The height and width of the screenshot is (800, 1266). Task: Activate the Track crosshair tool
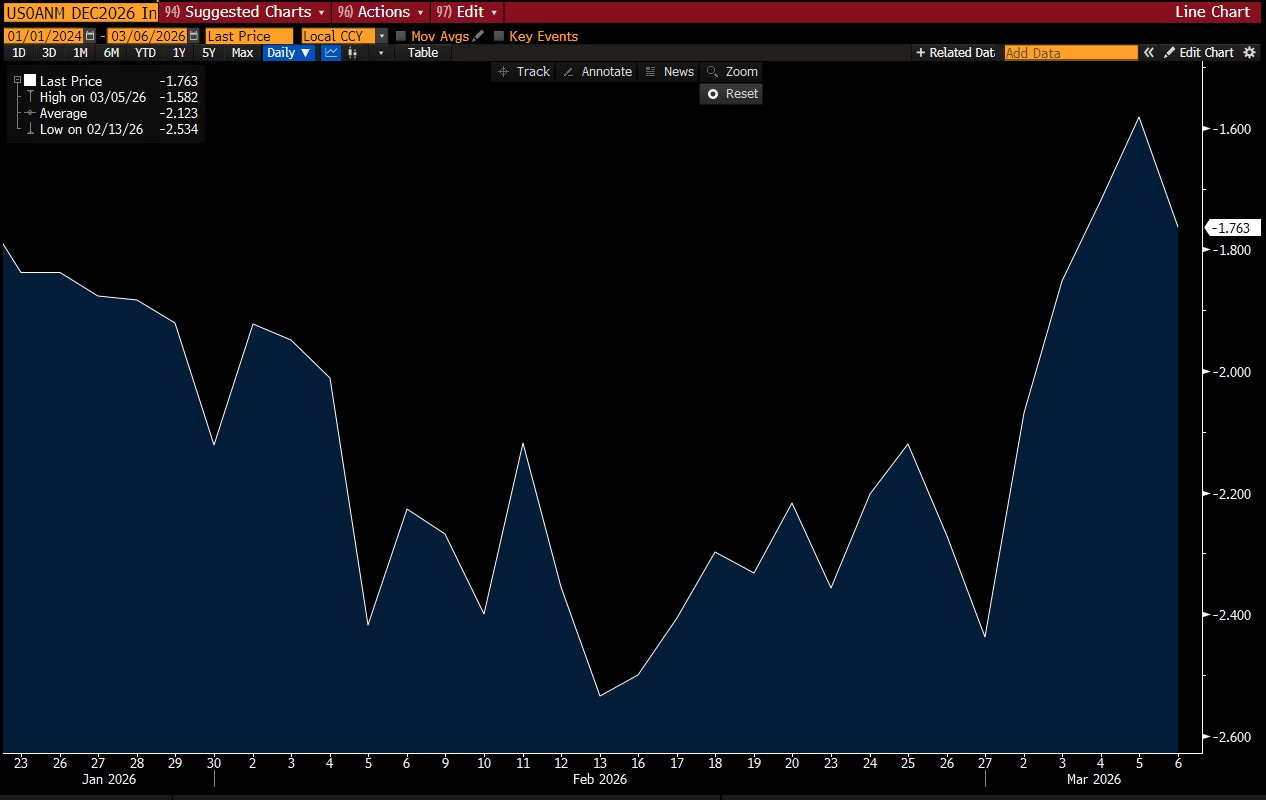click(524, 72)
